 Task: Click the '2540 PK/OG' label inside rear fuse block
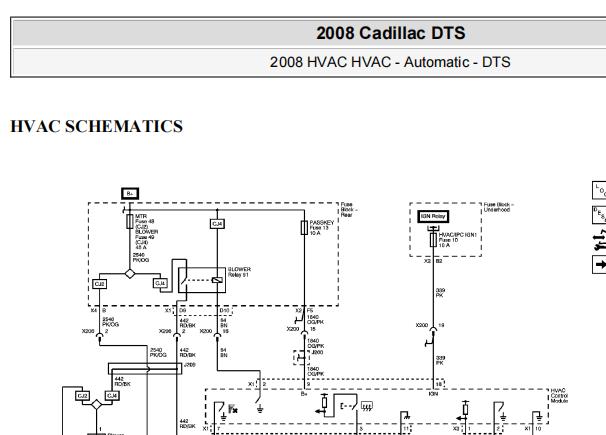pyautogui.click(x=141, y=258)
